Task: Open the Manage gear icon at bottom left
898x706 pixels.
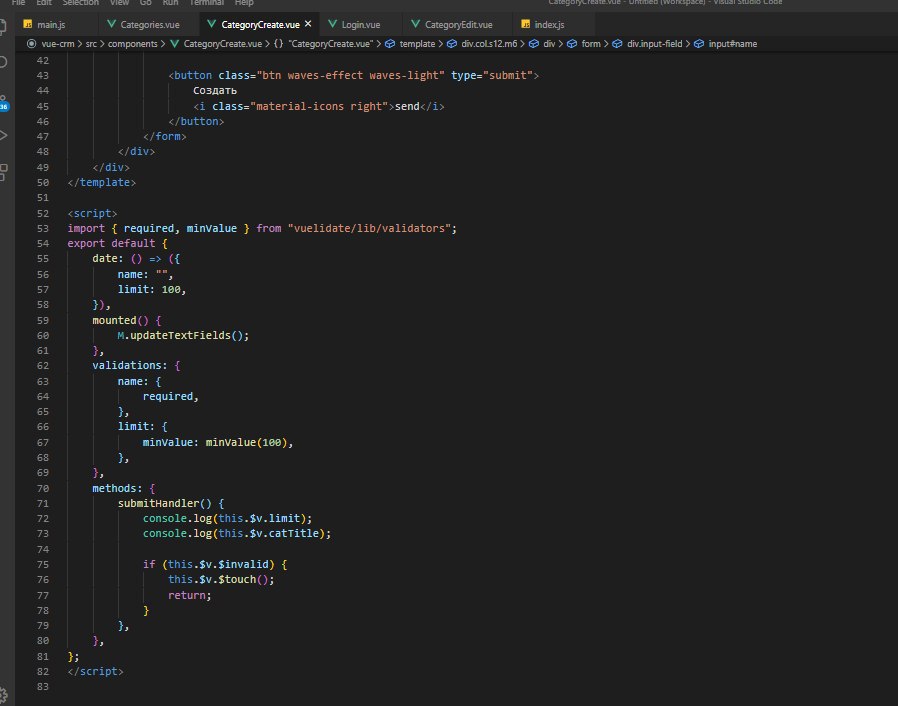Action: tap(3, 695)
